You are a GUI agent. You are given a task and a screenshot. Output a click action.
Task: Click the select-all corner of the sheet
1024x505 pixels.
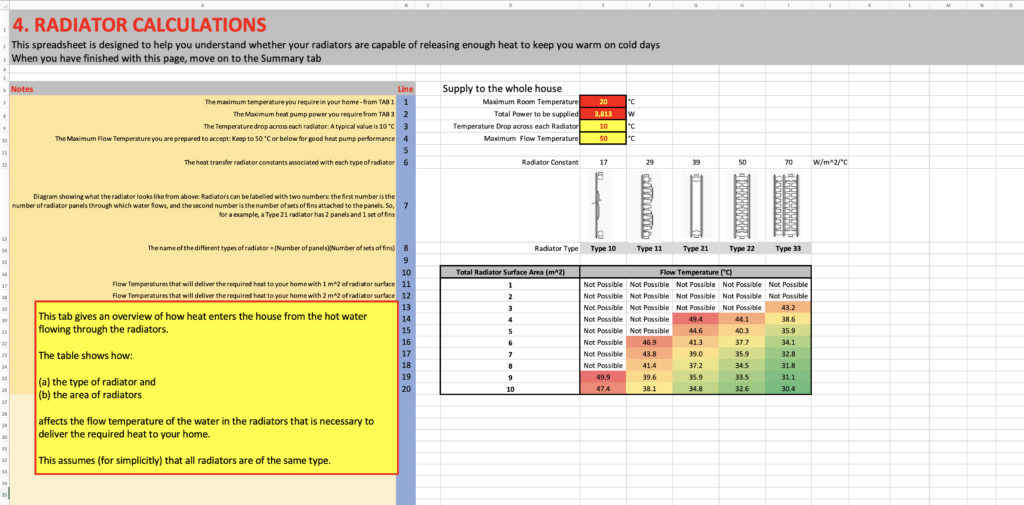pyautogui.click(x=3, y=5)
